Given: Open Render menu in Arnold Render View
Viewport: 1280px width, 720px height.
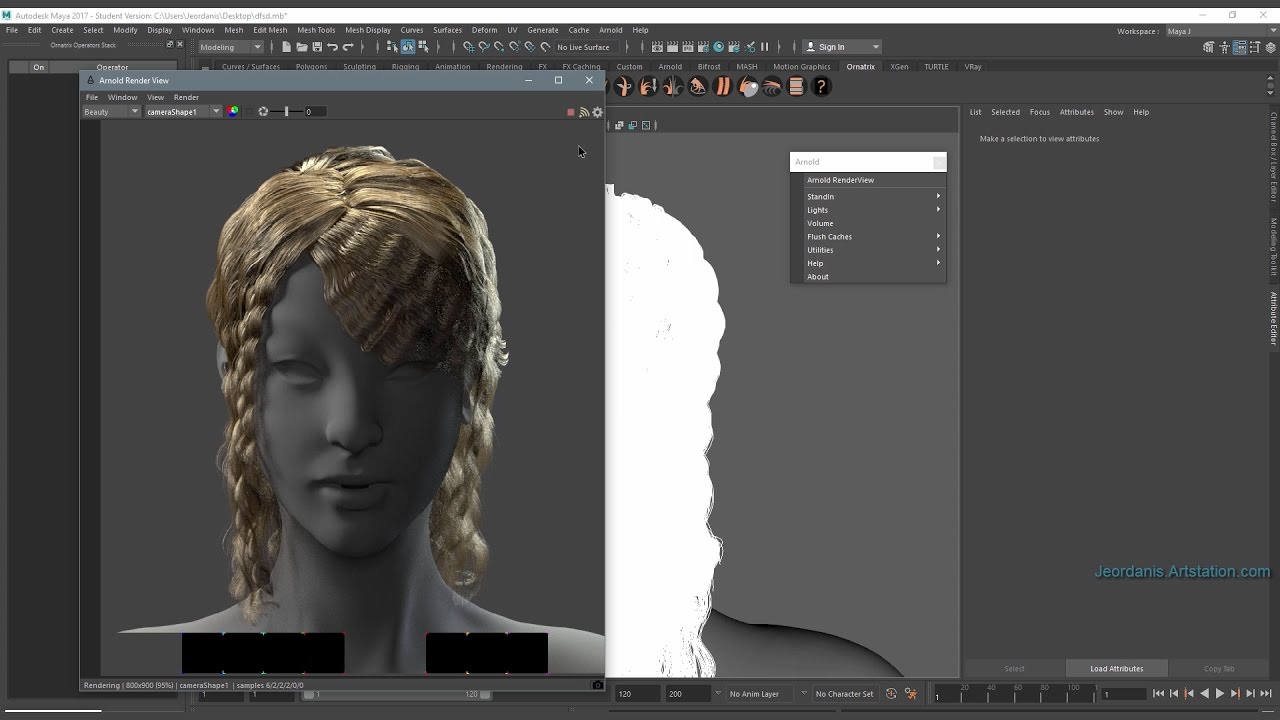Looking at the screenshot, I should click(x=186, y=97).
